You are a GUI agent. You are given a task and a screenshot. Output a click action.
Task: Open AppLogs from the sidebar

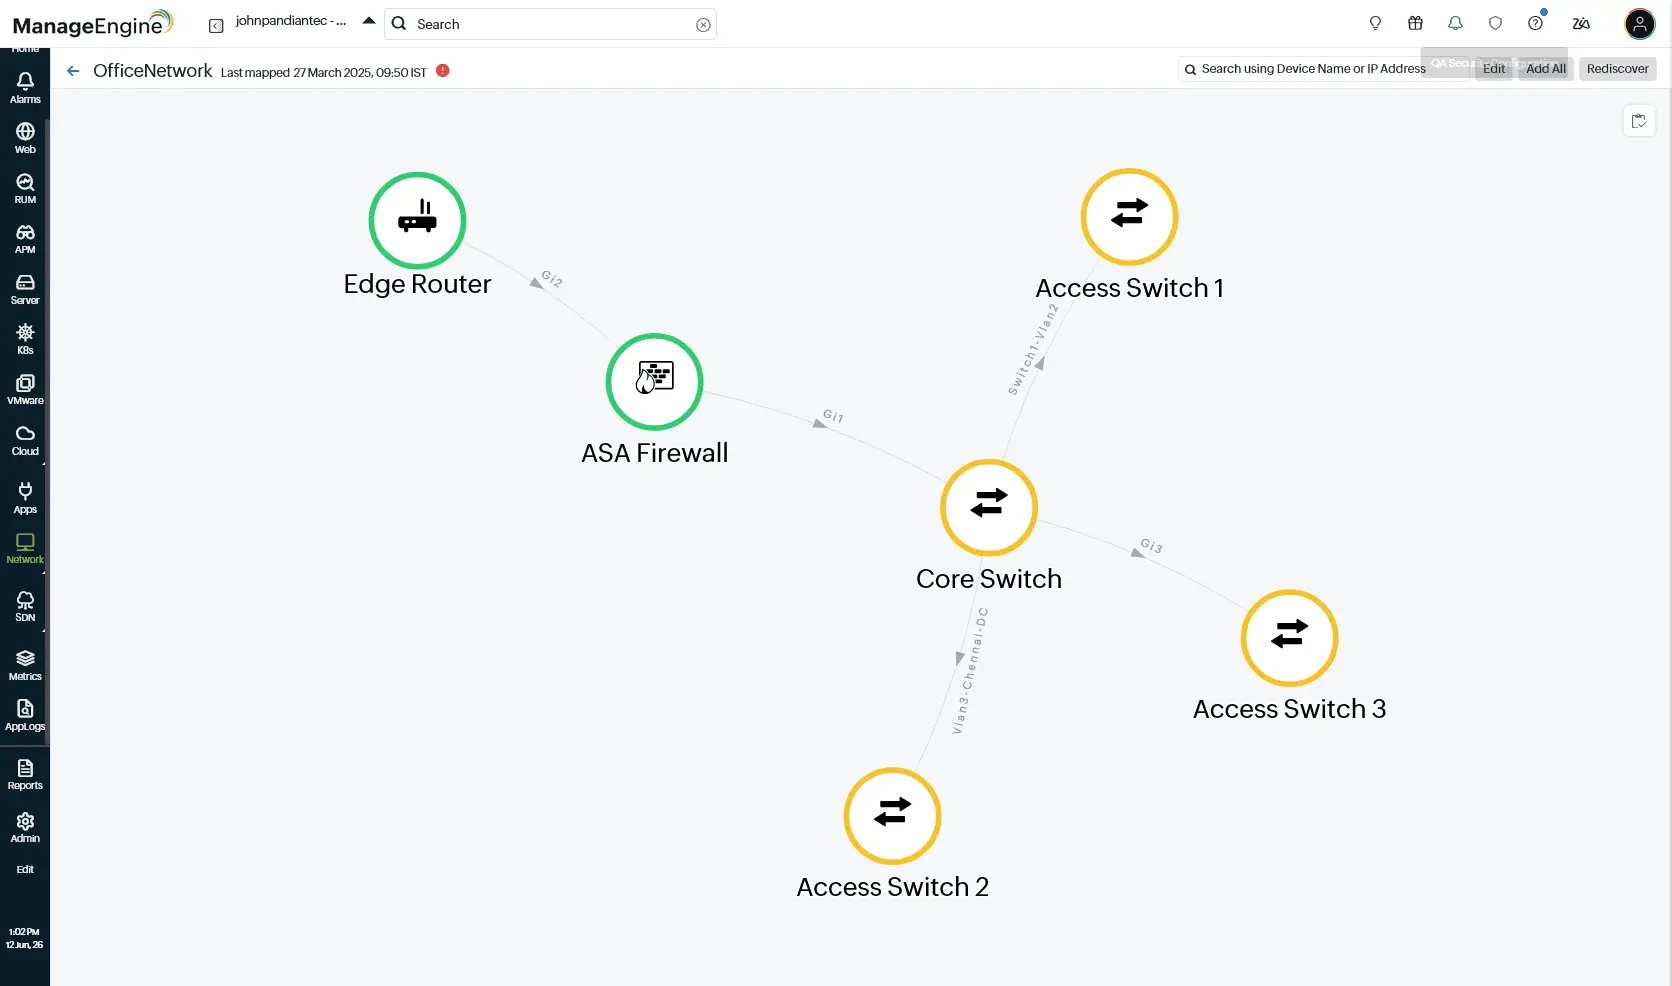25,715
